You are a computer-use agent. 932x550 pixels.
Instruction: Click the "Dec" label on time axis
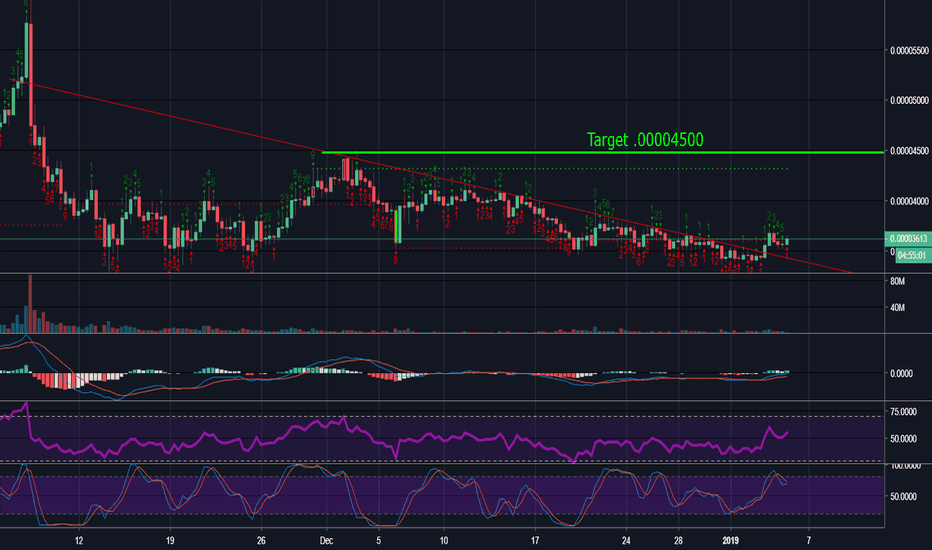(326, 540)
